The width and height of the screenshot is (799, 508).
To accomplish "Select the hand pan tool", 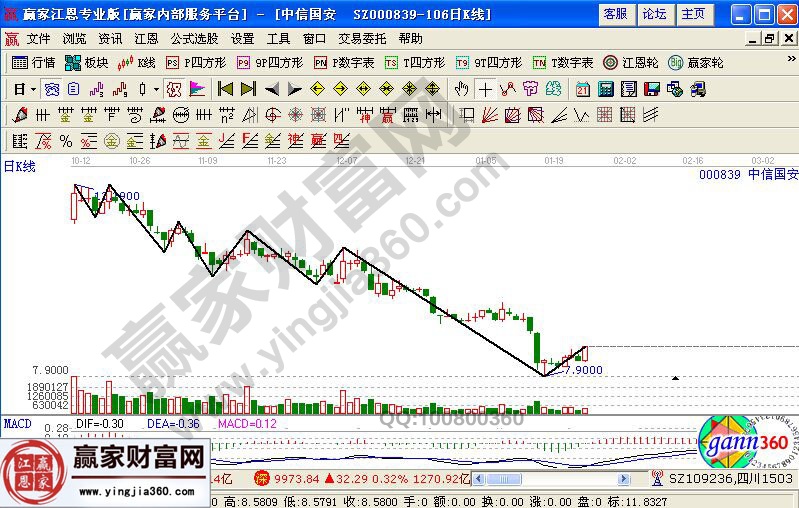I will coord(461,89).
